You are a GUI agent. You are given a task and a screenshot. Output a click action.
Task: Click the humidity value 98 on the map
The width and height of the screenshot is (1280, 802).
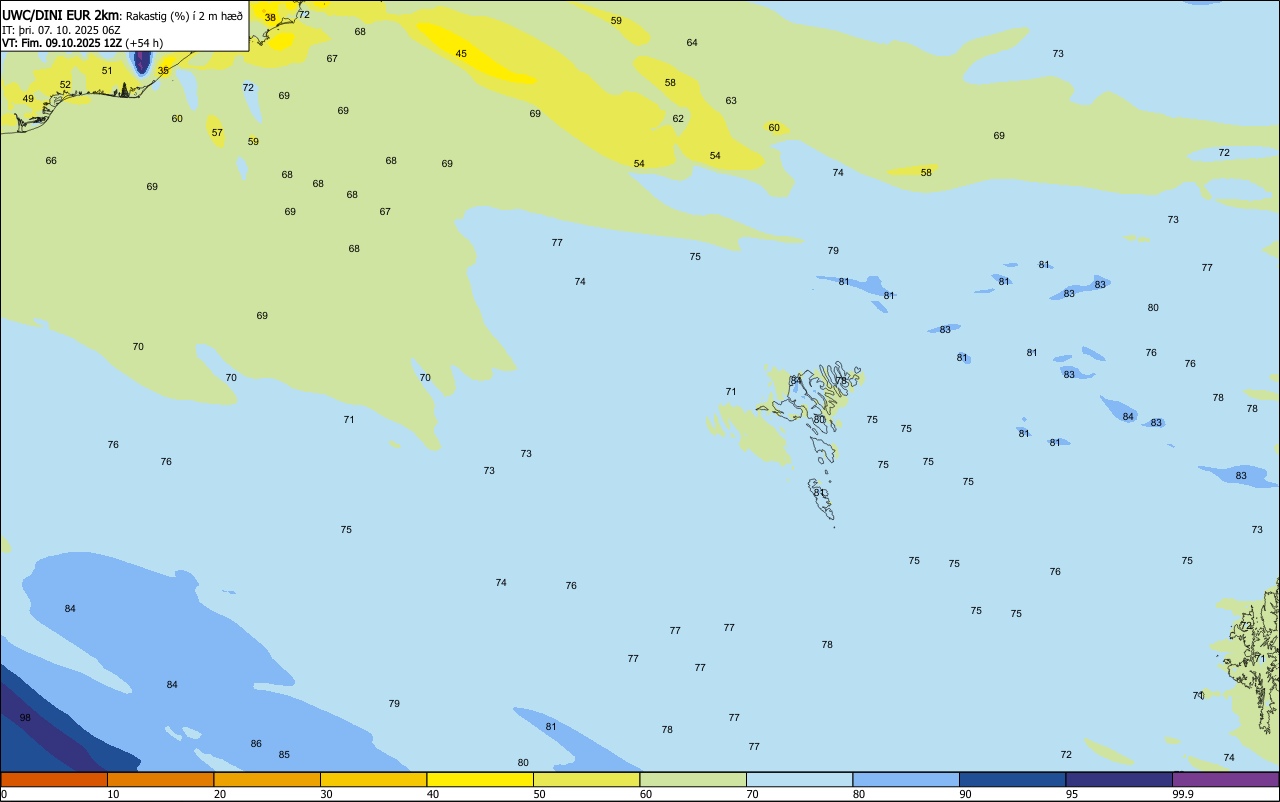point(25,718)
